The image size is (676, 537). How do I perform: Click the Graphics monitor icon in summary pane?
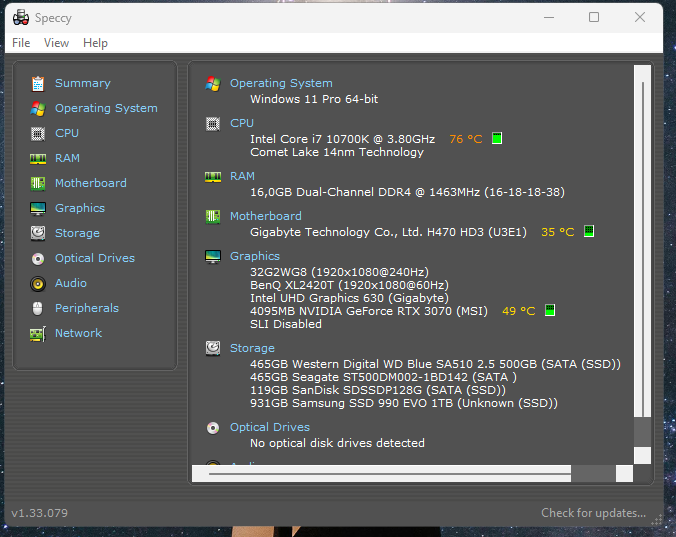tap(213, 256)
